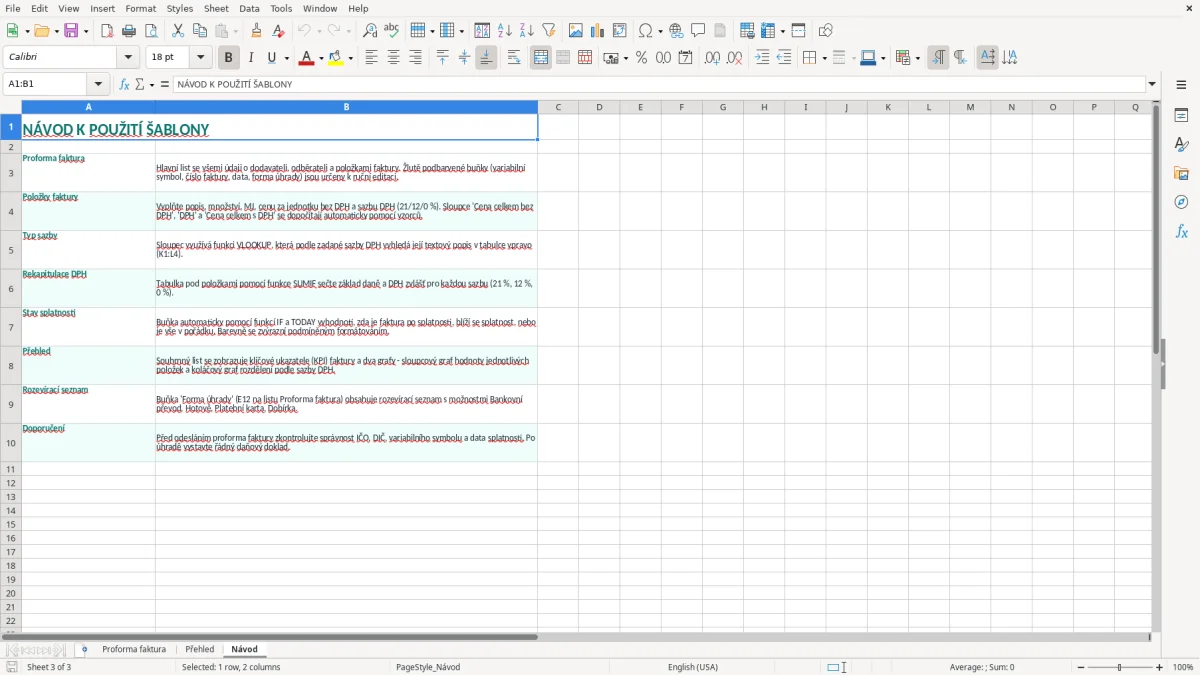
Task: Open Save button dropdown arrow
Action: 85,31
